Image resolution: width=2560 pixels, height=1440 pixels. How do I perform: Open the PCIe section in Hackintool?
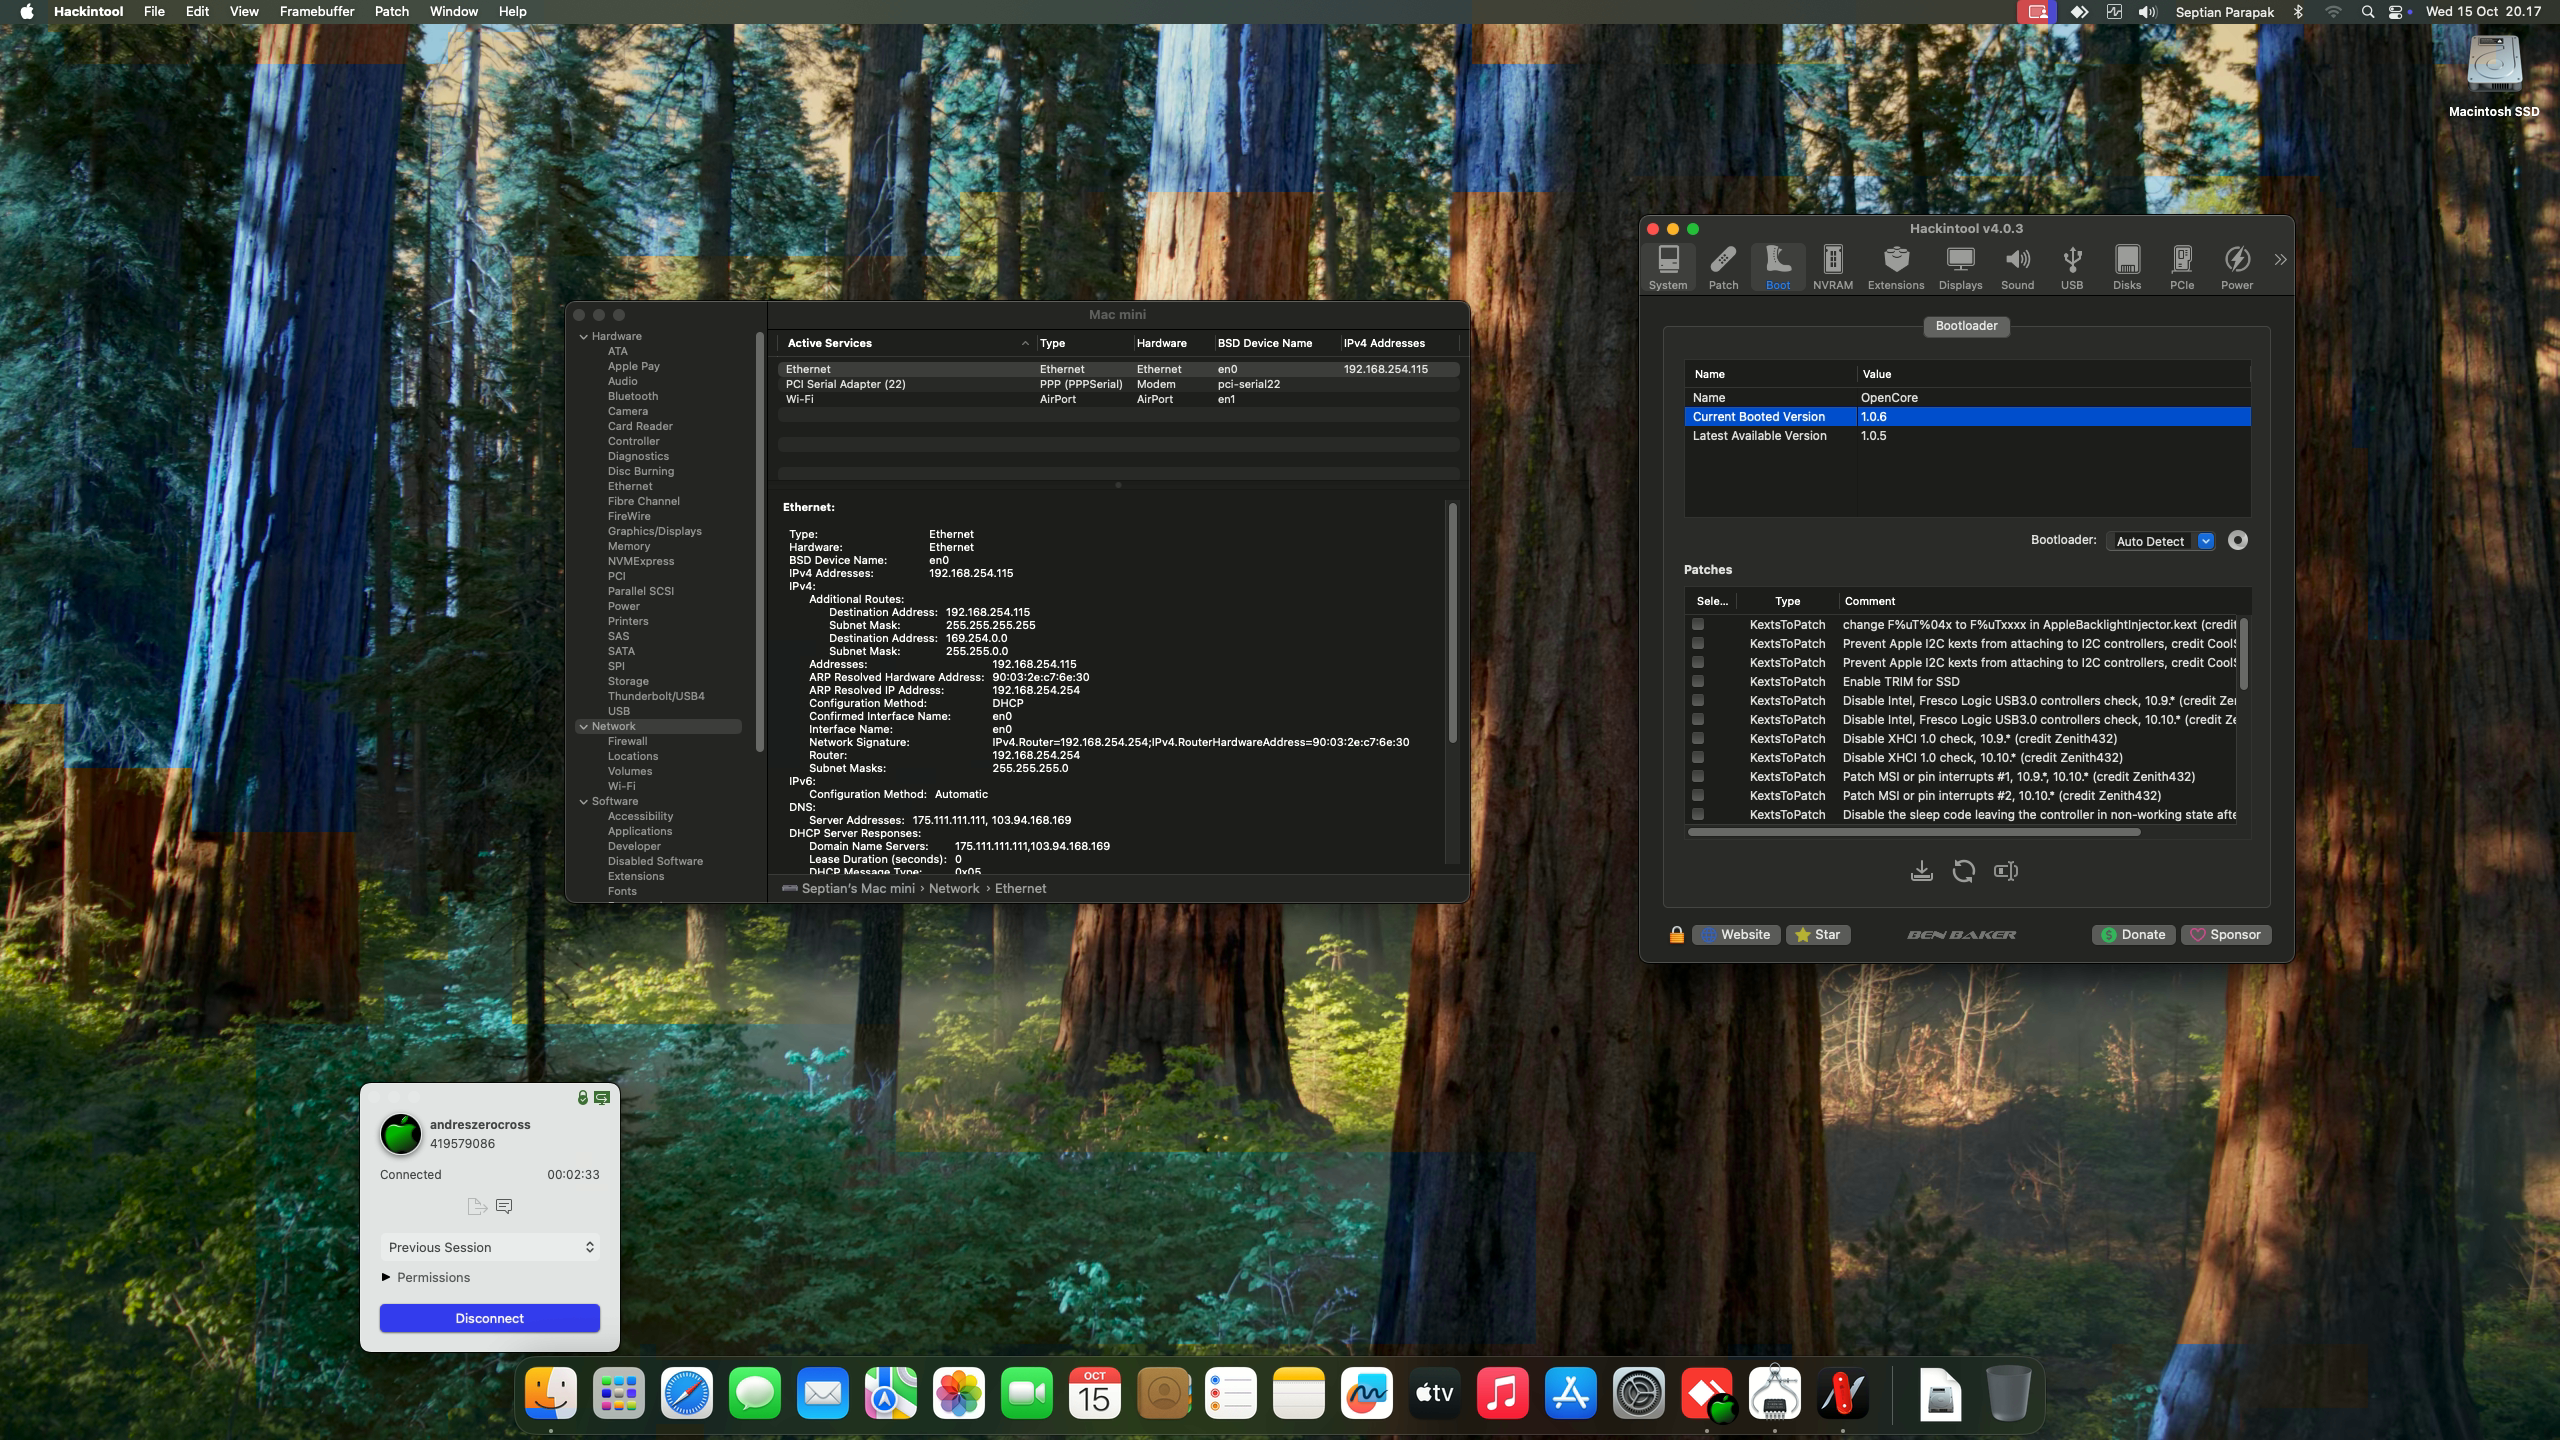[2182, 267]
